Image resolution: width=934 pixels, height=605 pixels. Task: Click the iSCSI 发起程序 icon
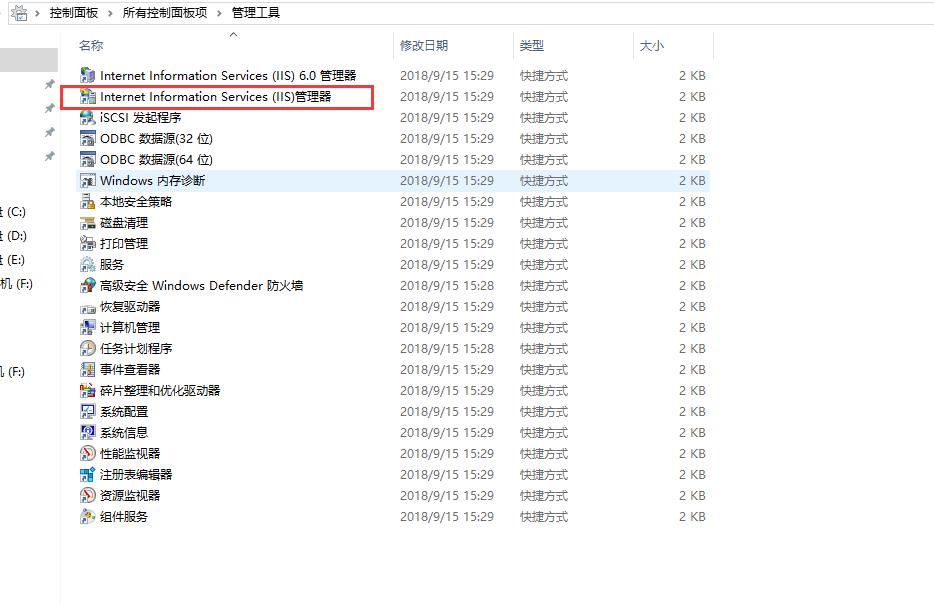pyautogui.click(x=88, y=117)
